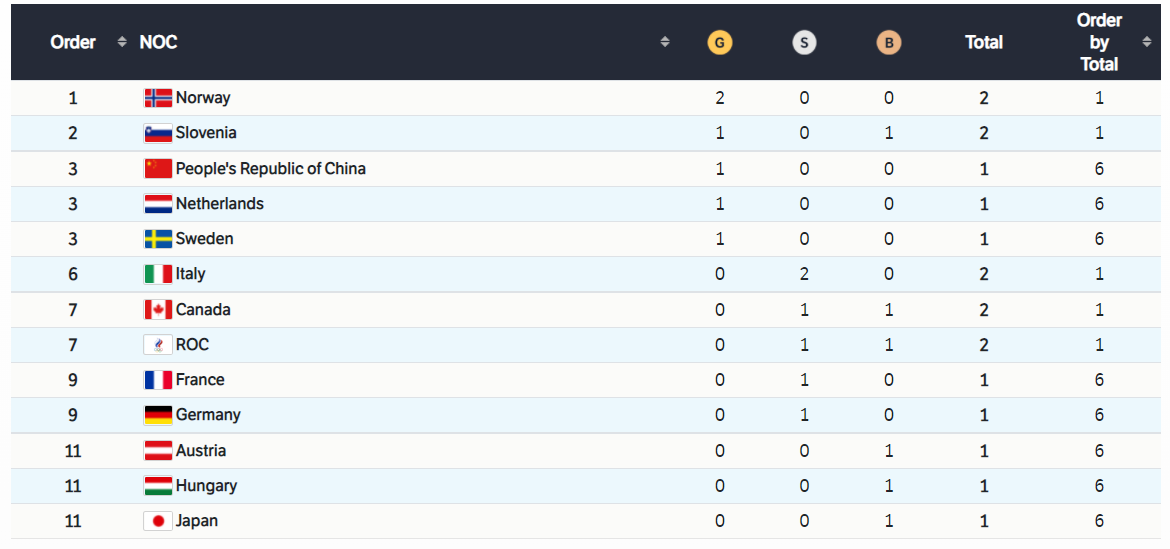Open the Netherlands country link

219,204
